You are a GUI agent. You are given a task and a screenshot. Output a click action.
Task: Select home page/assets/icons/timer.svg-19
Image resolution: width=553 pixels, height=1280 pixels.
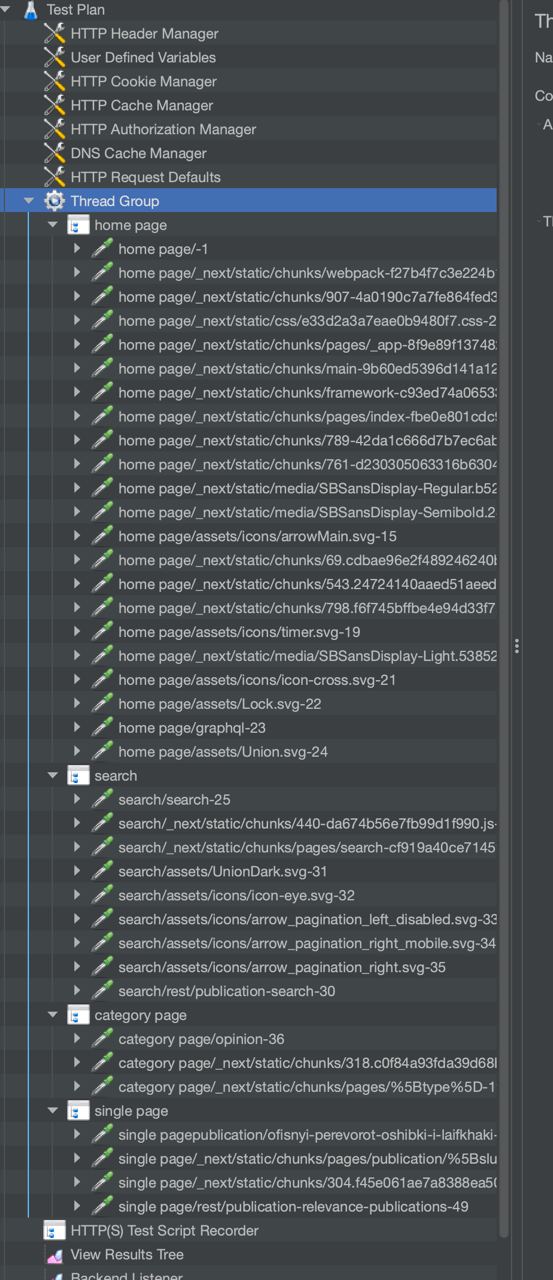point(239,632)
